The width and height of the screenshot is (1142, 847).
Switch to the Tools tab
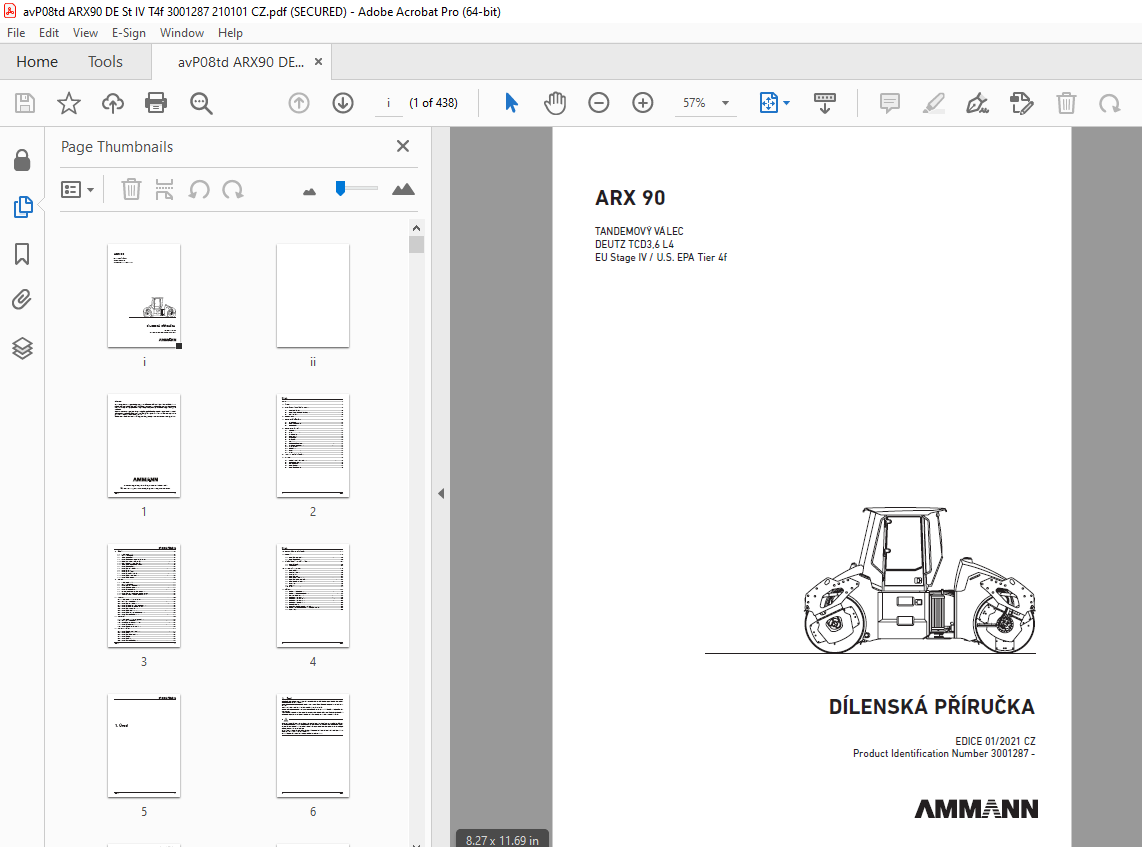[106, 62]
